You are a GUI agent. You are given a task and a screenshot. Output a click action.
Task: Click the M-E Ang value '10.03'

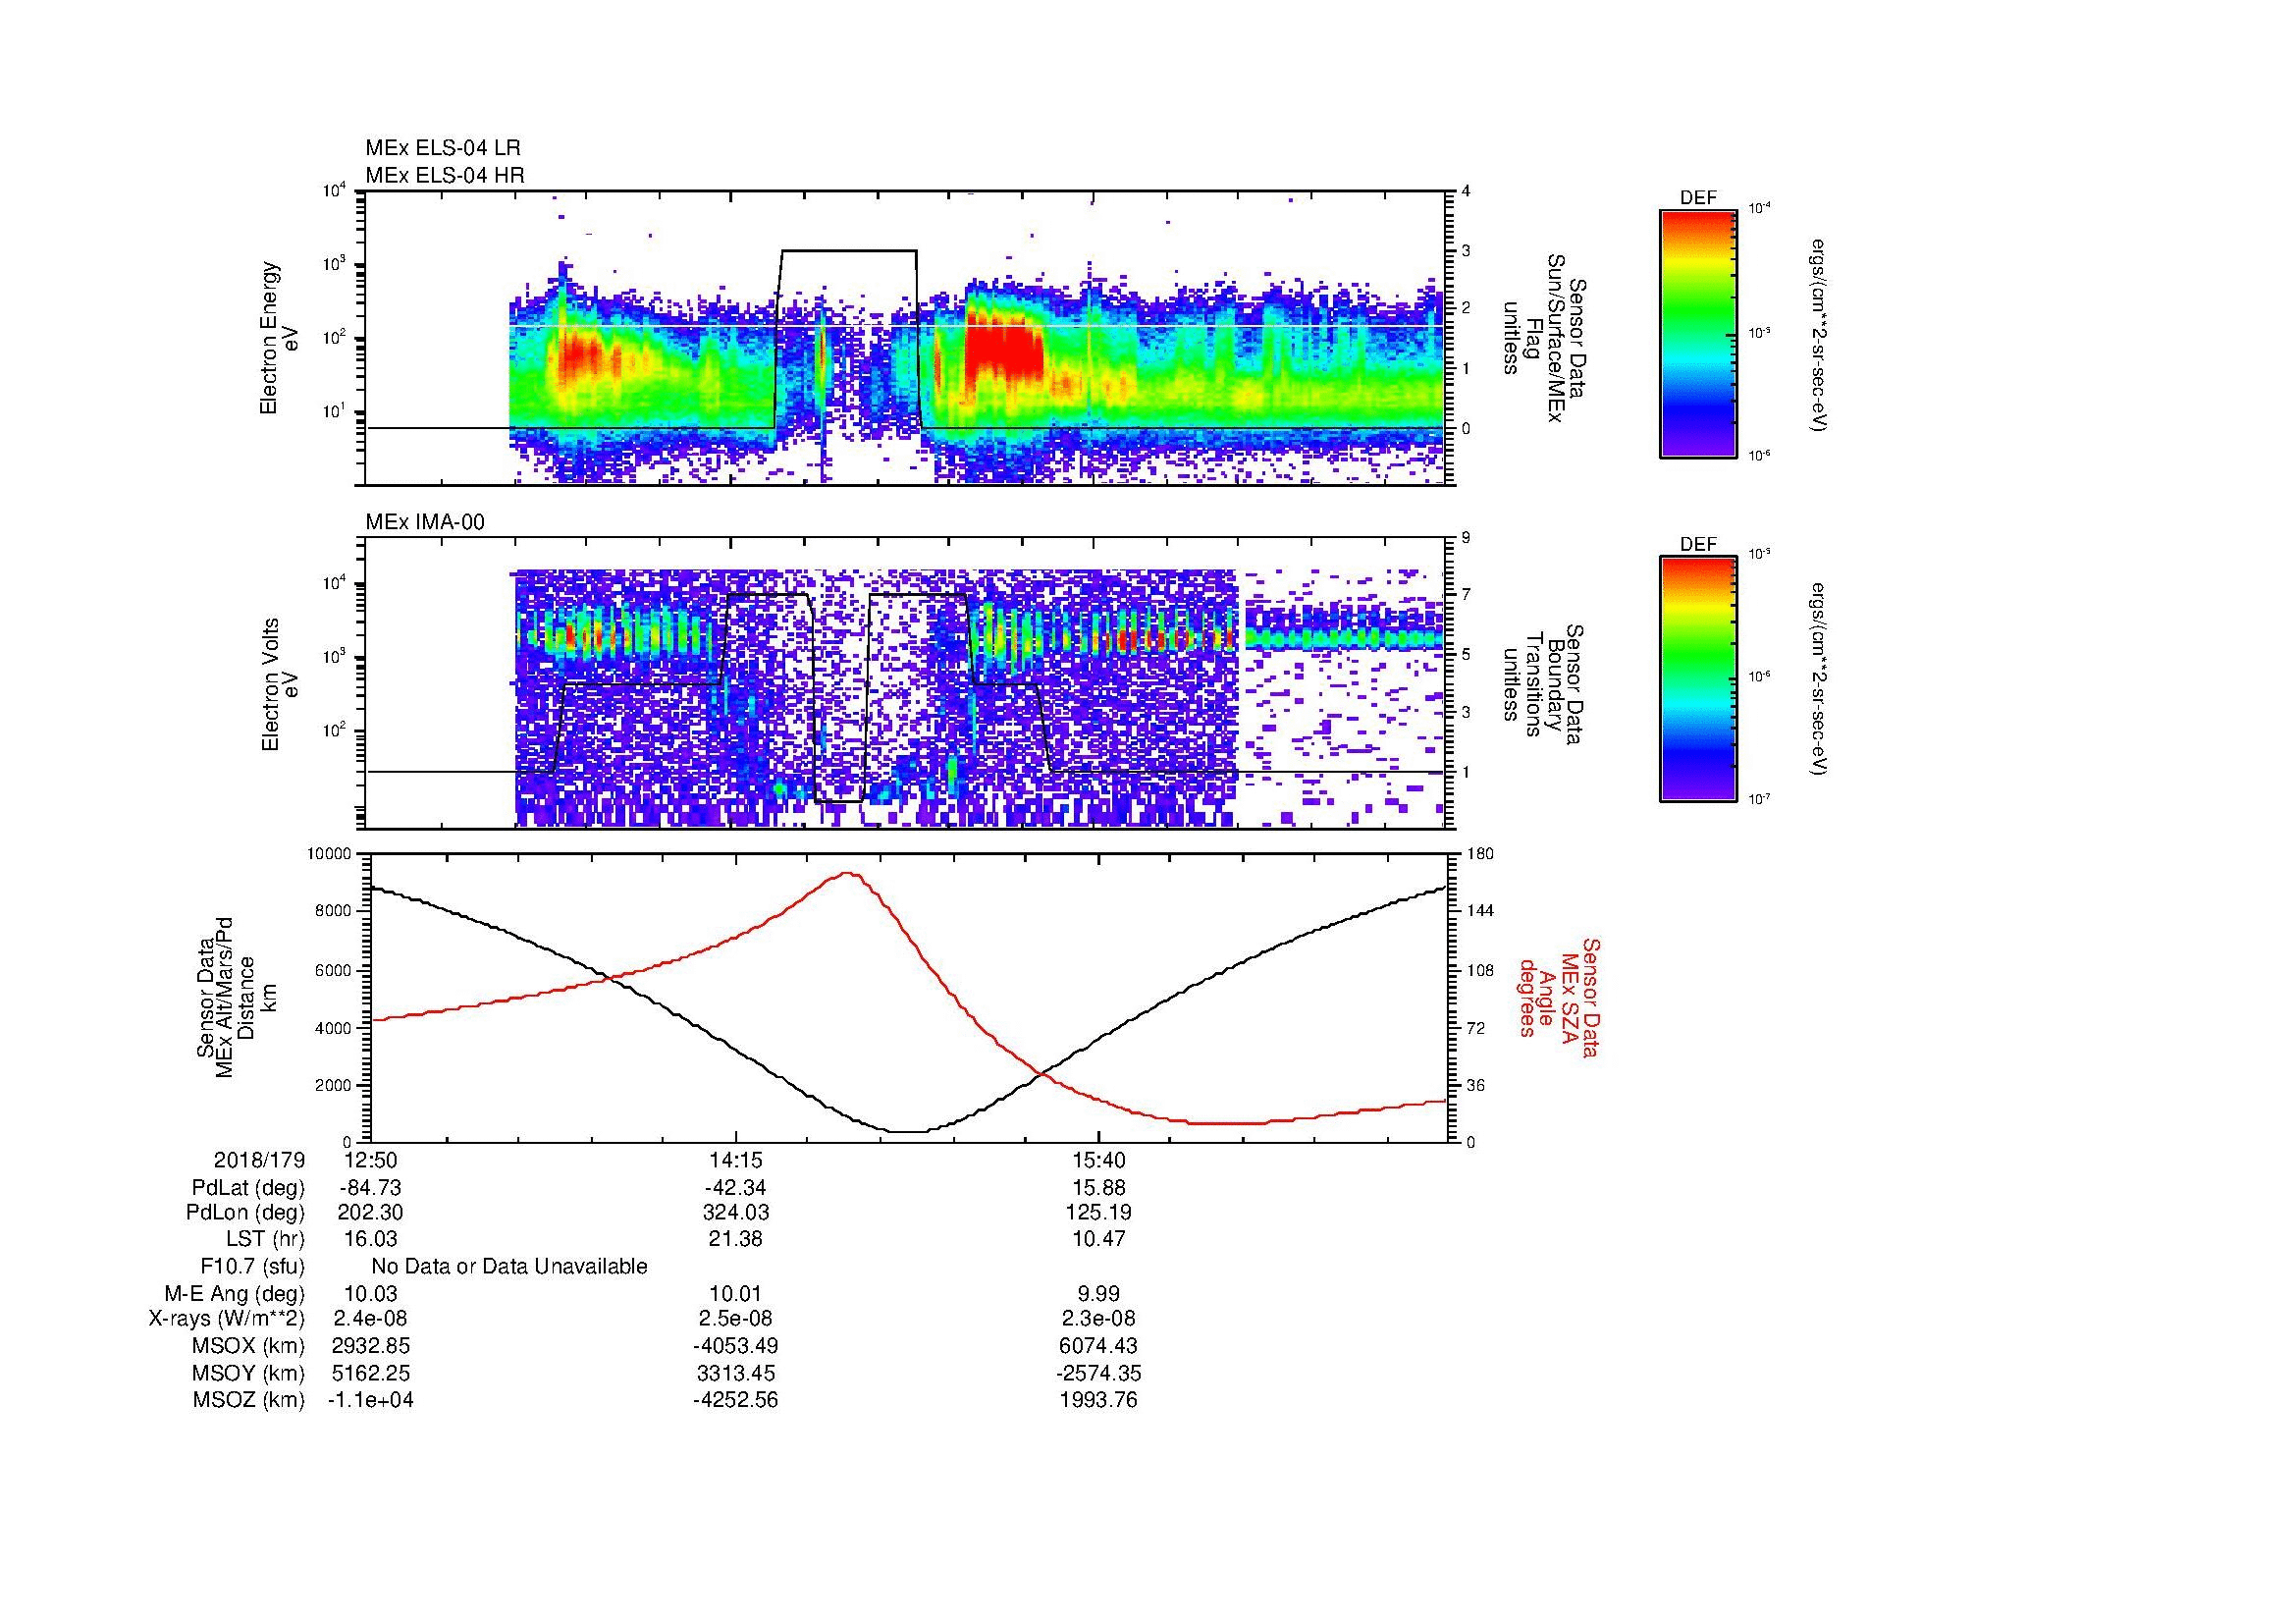pos(371,1293)
